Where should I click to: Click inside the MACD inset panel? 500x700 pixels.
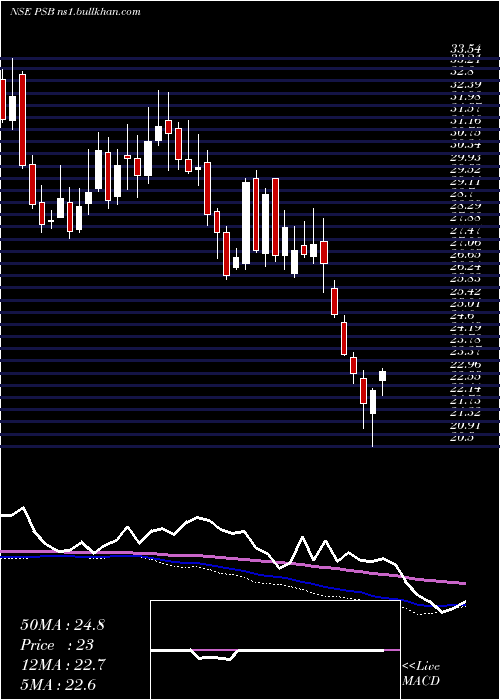[x=275, y=650]
